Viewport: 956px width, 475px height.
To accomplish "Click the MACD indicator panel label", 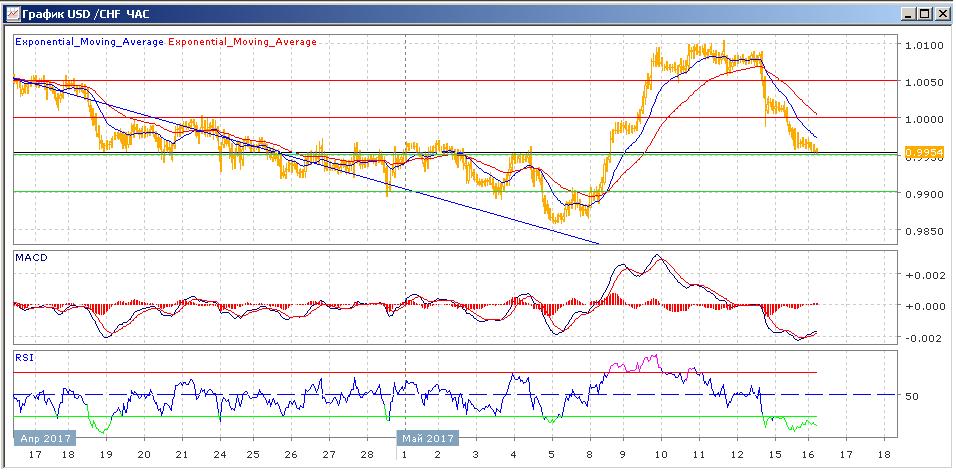I will coord(30,258).
